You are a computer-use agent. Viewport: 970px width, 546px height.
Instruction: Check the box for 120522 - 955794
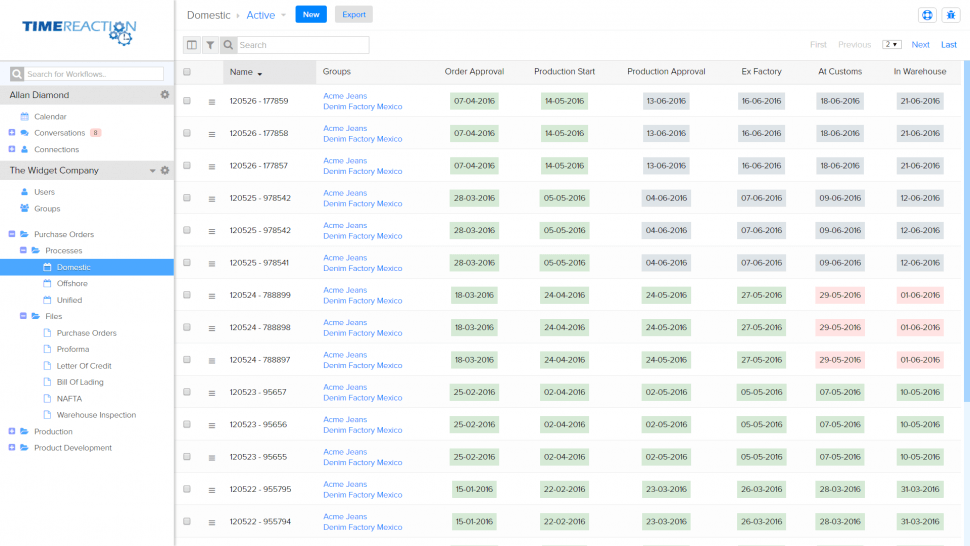[187, 521]
